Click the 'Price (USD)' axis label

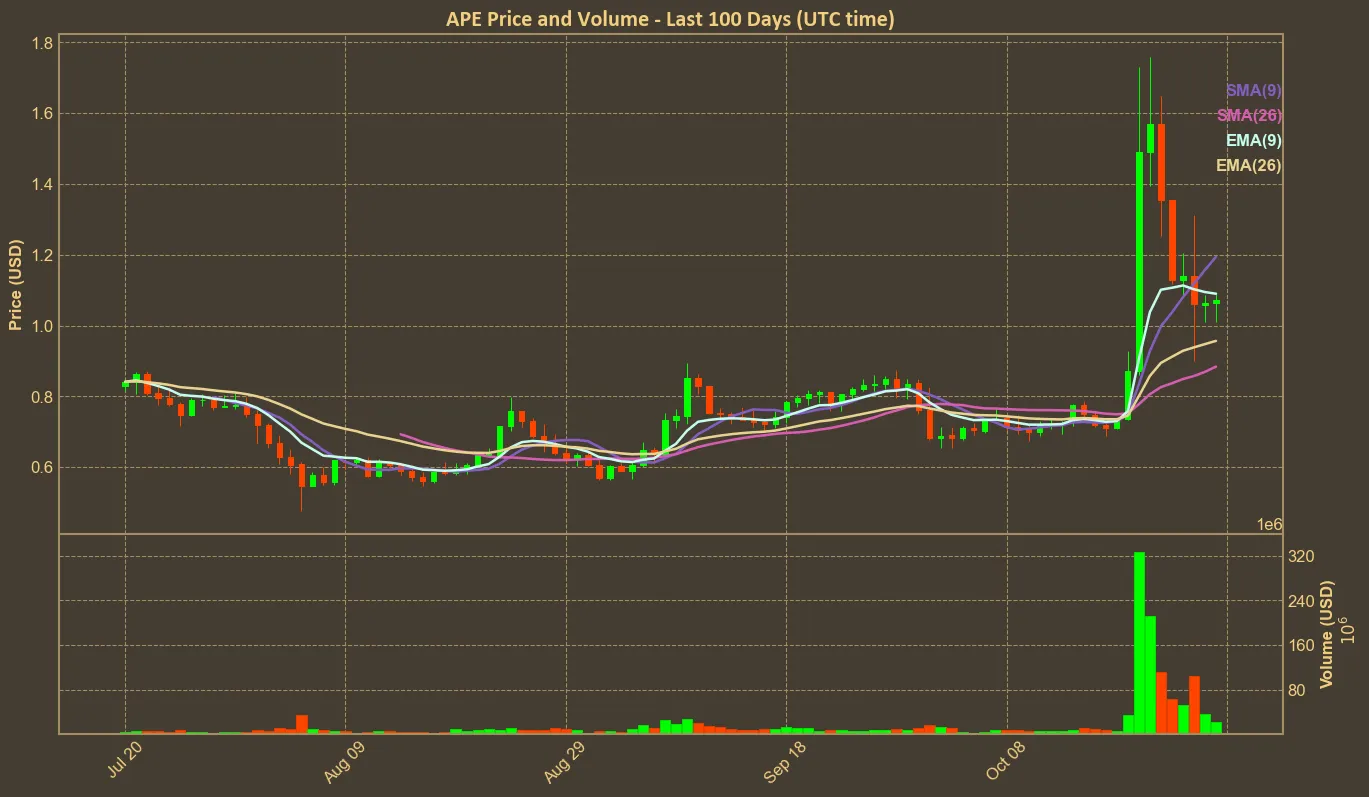[16, 285]
